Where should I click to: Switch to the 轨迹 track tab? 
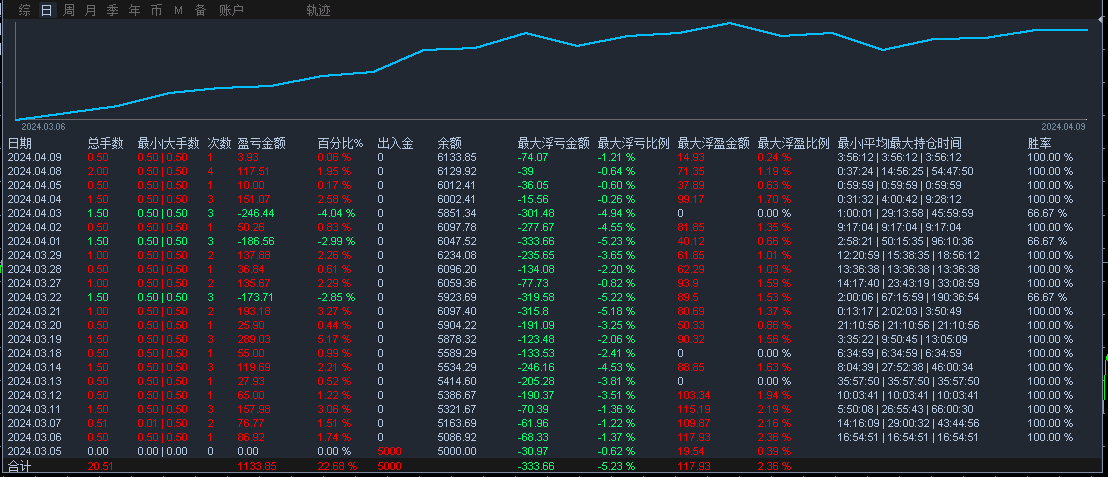[319, 10]
